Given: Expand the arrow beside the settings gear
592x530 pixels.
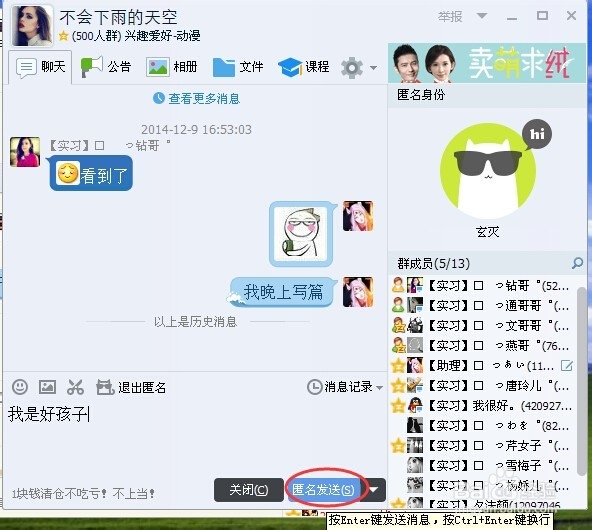Looking at the screenshot, I should [373, 68].
